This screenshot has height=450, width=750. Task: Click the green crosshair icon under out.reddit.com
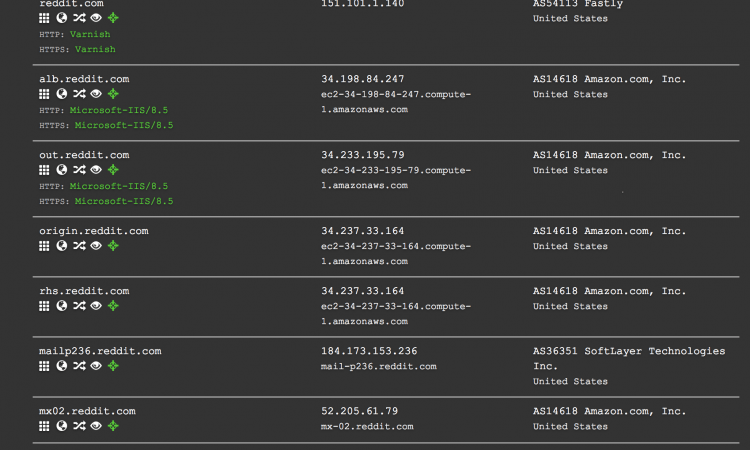[113, 170]
